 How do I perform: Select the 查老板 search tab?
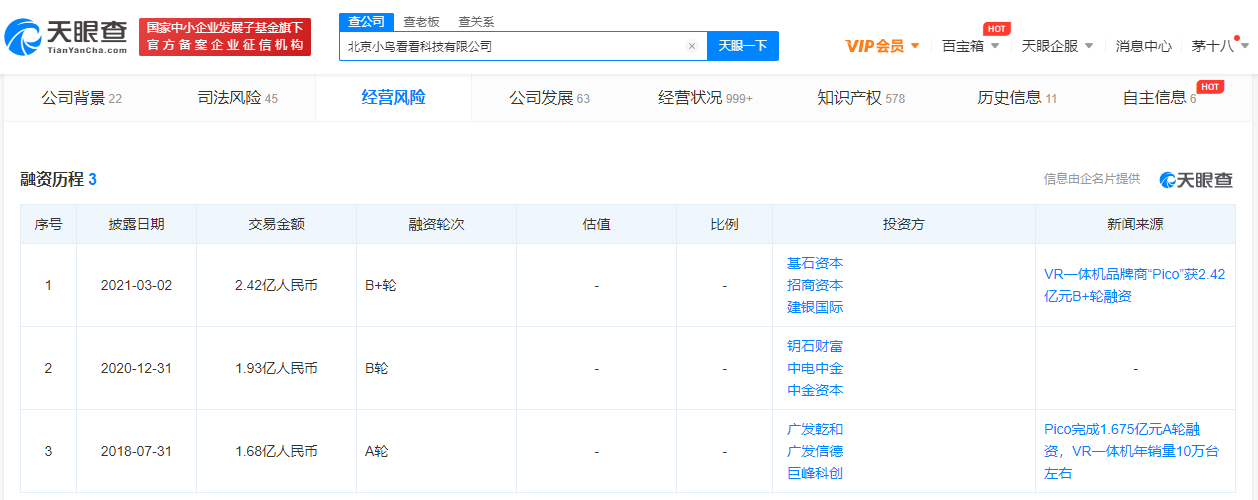coord(420,21)
